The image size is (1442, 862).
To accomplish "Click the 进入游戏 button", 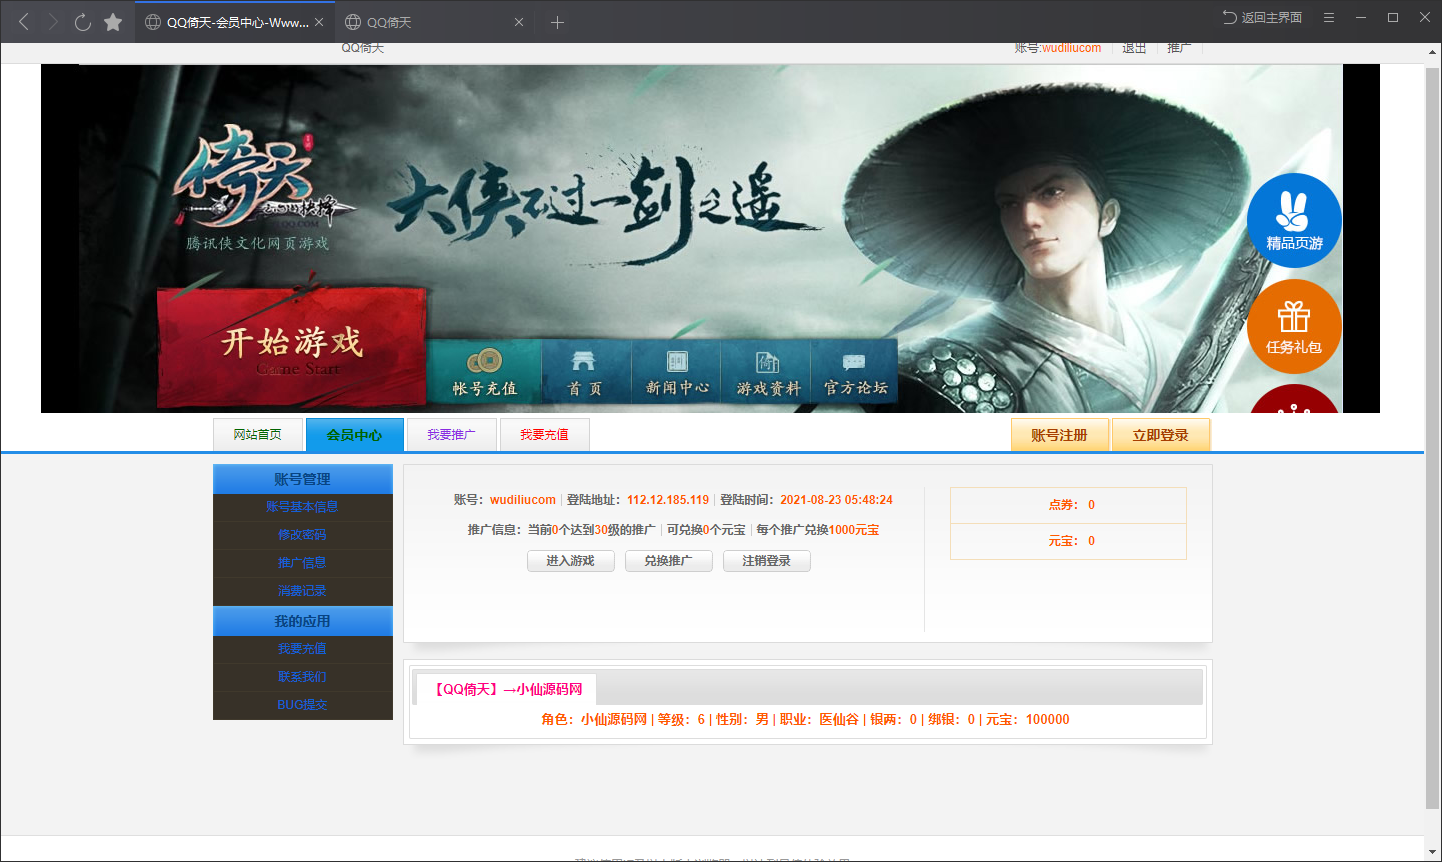I will [x=571, y=561].
